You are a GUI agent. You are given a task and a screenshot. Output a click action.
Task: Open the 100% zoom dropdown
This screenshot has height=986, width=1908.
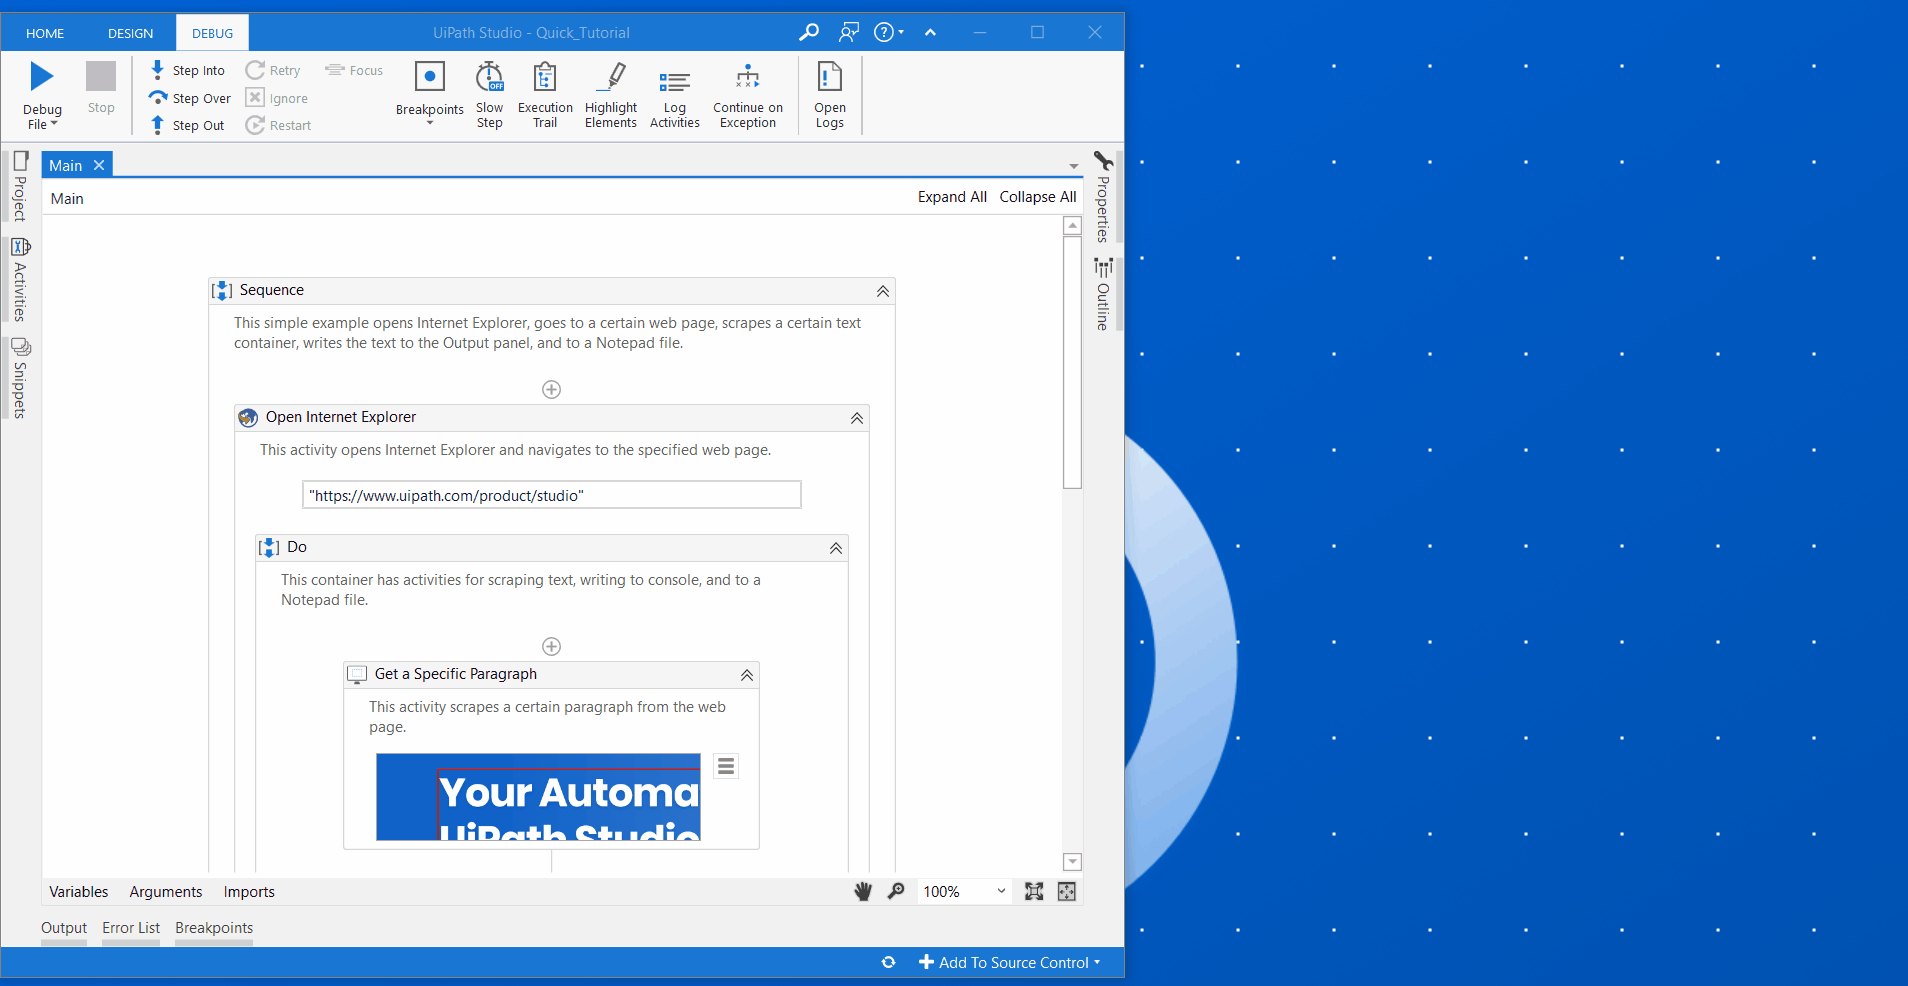click(x=964, y=891)
